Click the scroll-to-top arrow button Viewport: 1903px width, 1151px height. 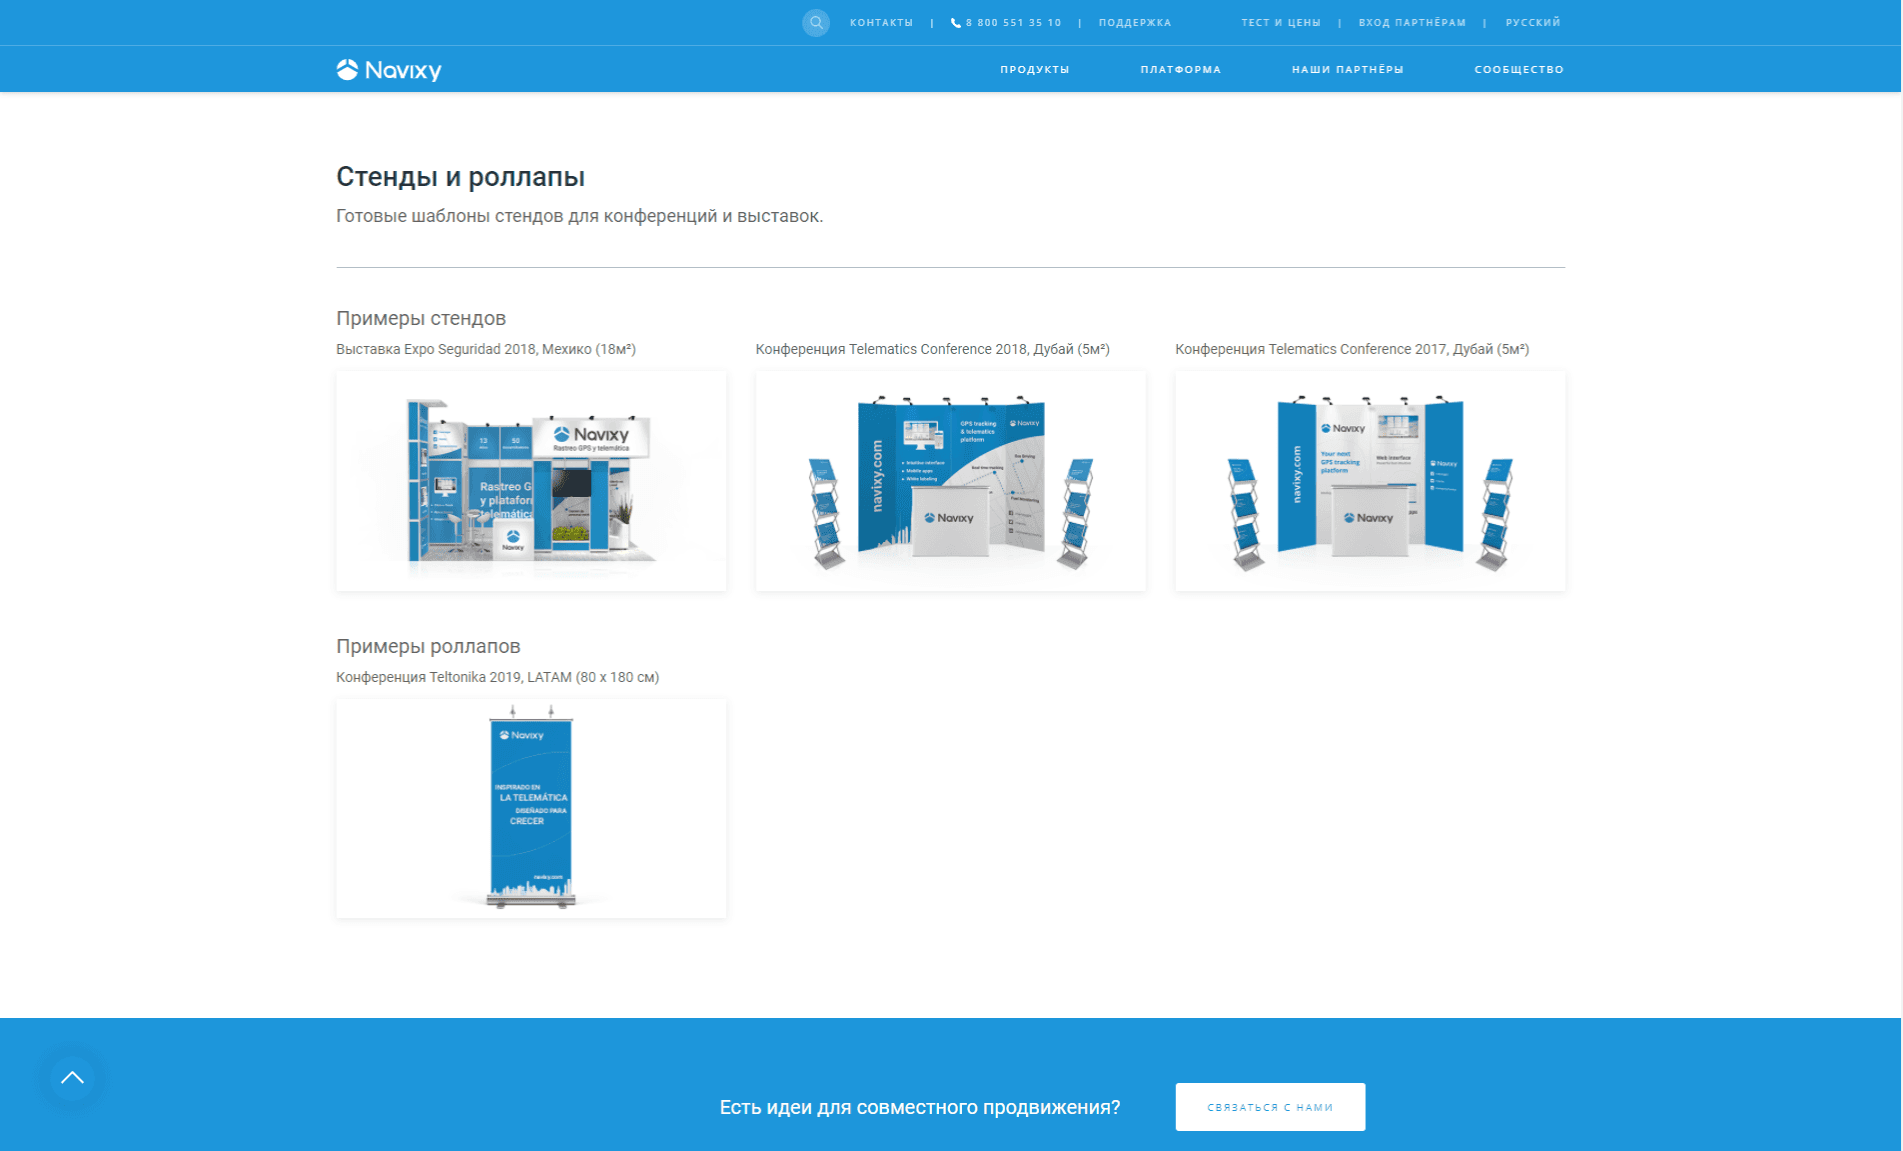pyautogui.click(x=72, y=1078)
